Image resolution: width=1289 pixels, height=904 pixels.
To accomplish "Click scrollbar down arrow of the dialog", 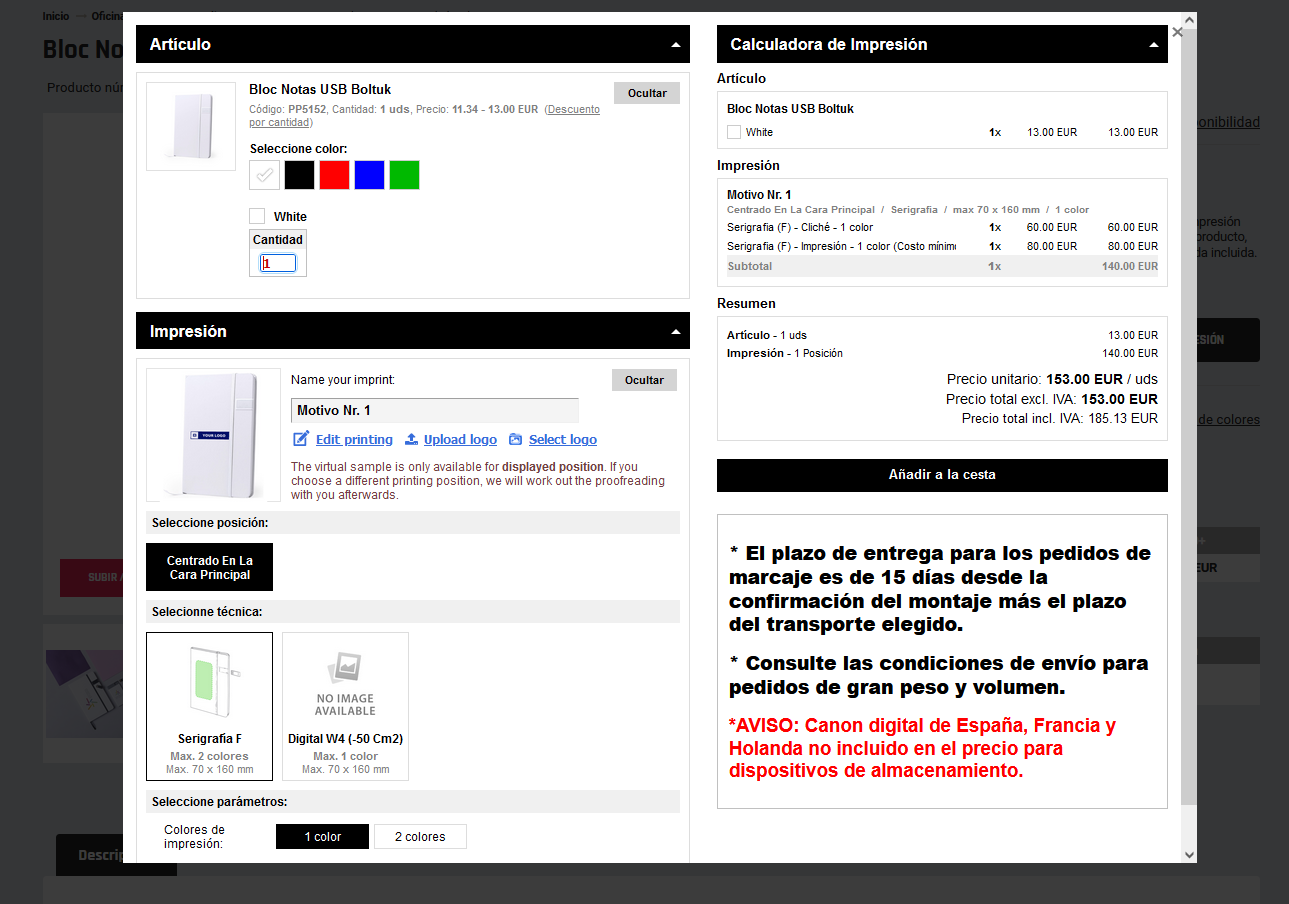I will click(x=1189, y=855).
